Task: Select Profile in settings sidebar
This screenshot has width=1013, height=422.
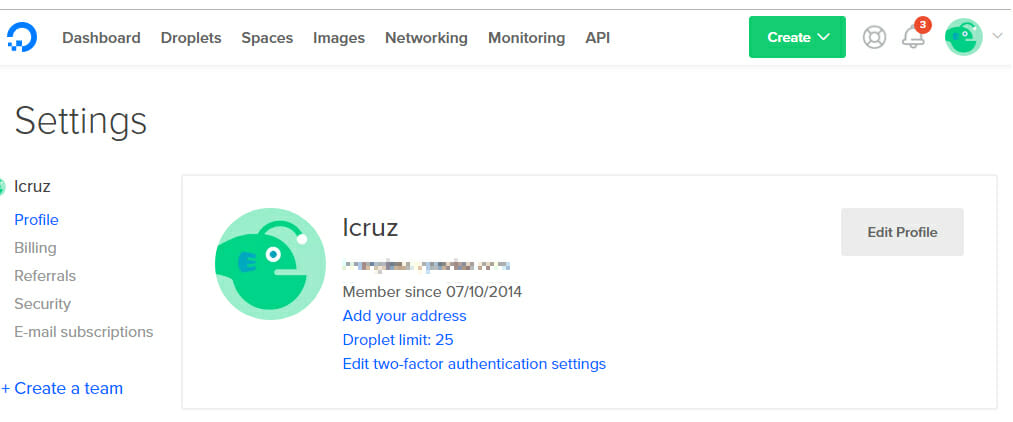Action: (x=36, y=220)
